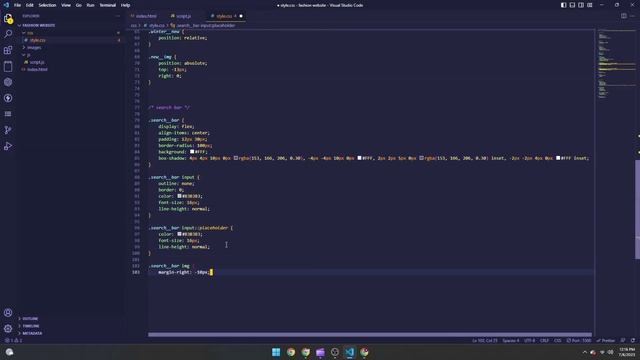Open the Search view in the activity bar
Screen dimensions: 640x360
coord(8,34)
